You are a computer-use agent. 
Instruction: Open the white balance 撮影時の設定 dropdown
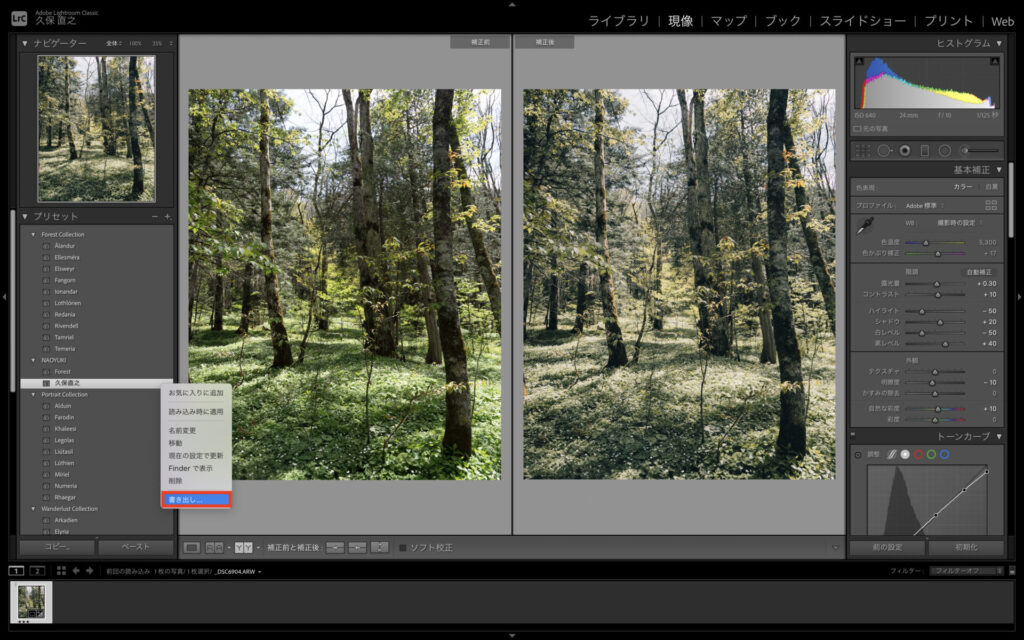958,223
